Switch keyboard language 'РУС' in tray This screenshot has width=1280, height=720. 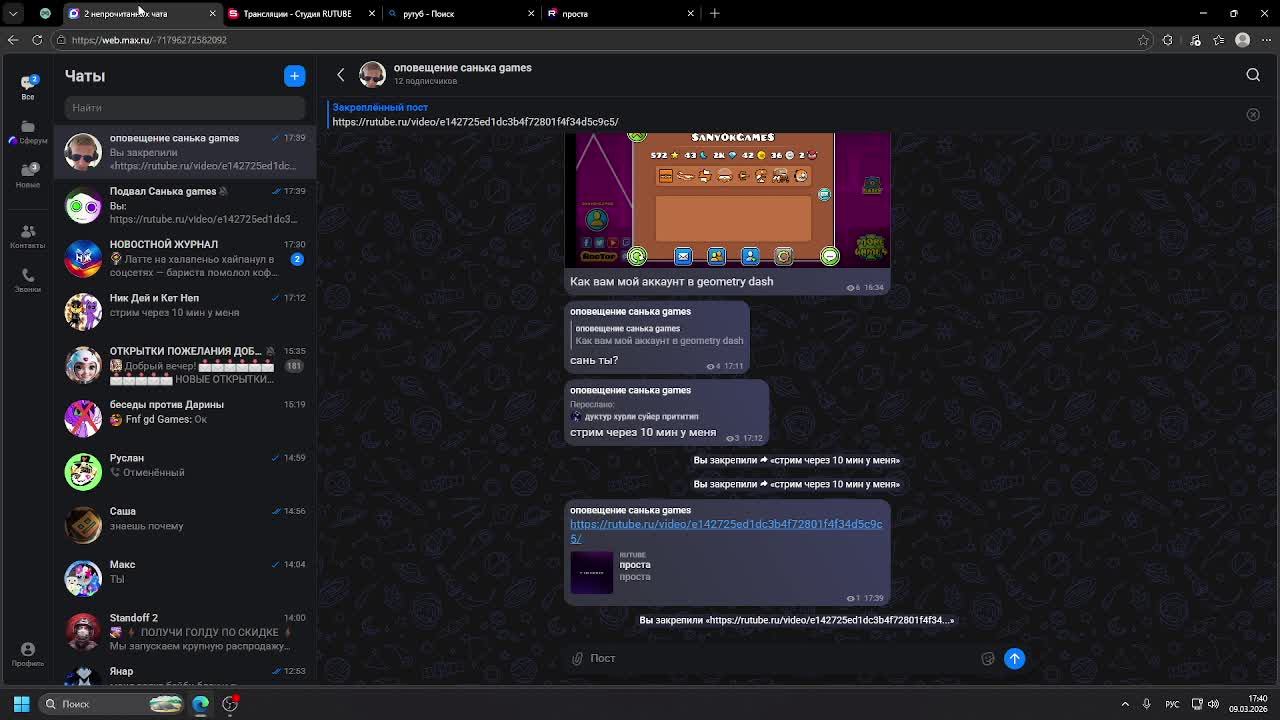coord(1172,704)
